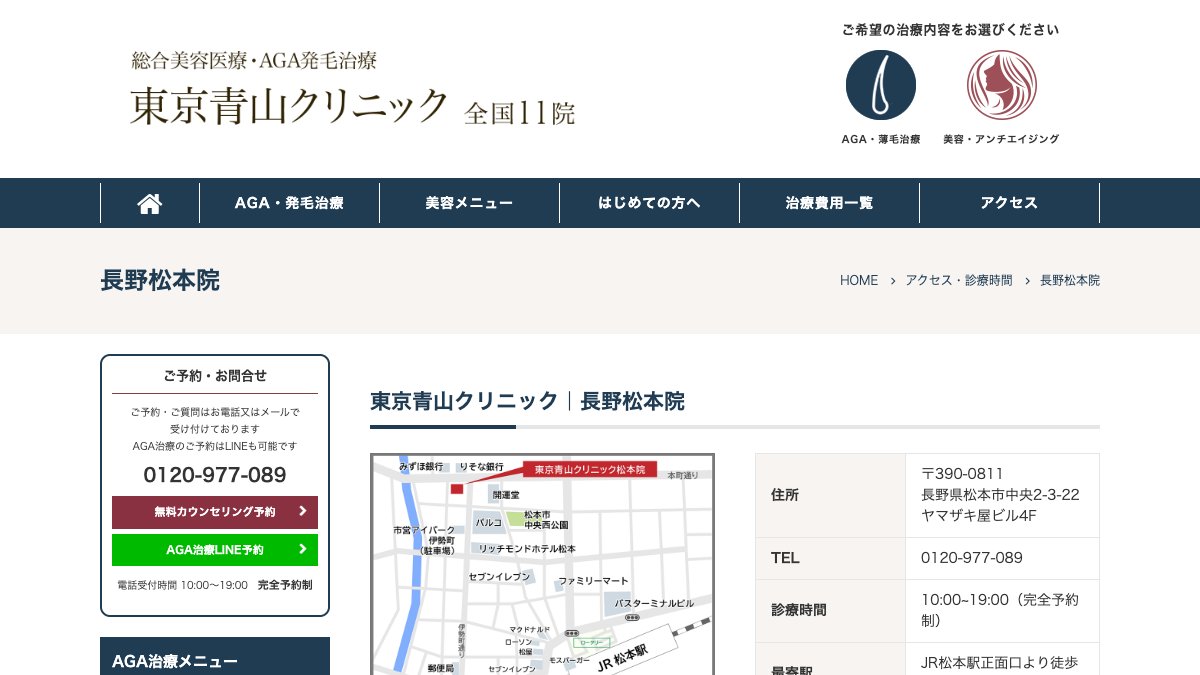This screenshot has height=675, width=1200.
Task: Select the AGA・薄毛治療 hair icon
Action: 881,85
